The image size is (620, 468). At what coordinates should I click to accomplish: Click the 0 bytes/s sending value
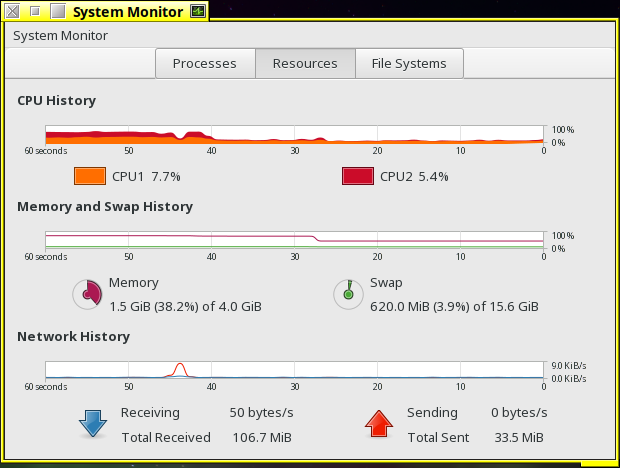tap(519, 413)
